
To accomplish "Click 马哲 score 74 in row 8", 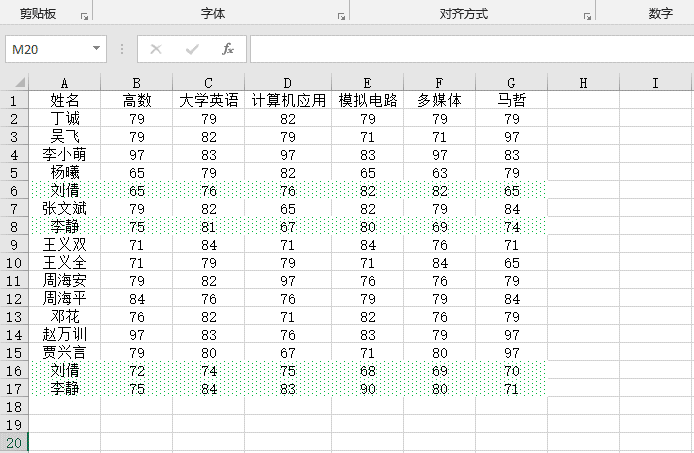I will [511, 227].
